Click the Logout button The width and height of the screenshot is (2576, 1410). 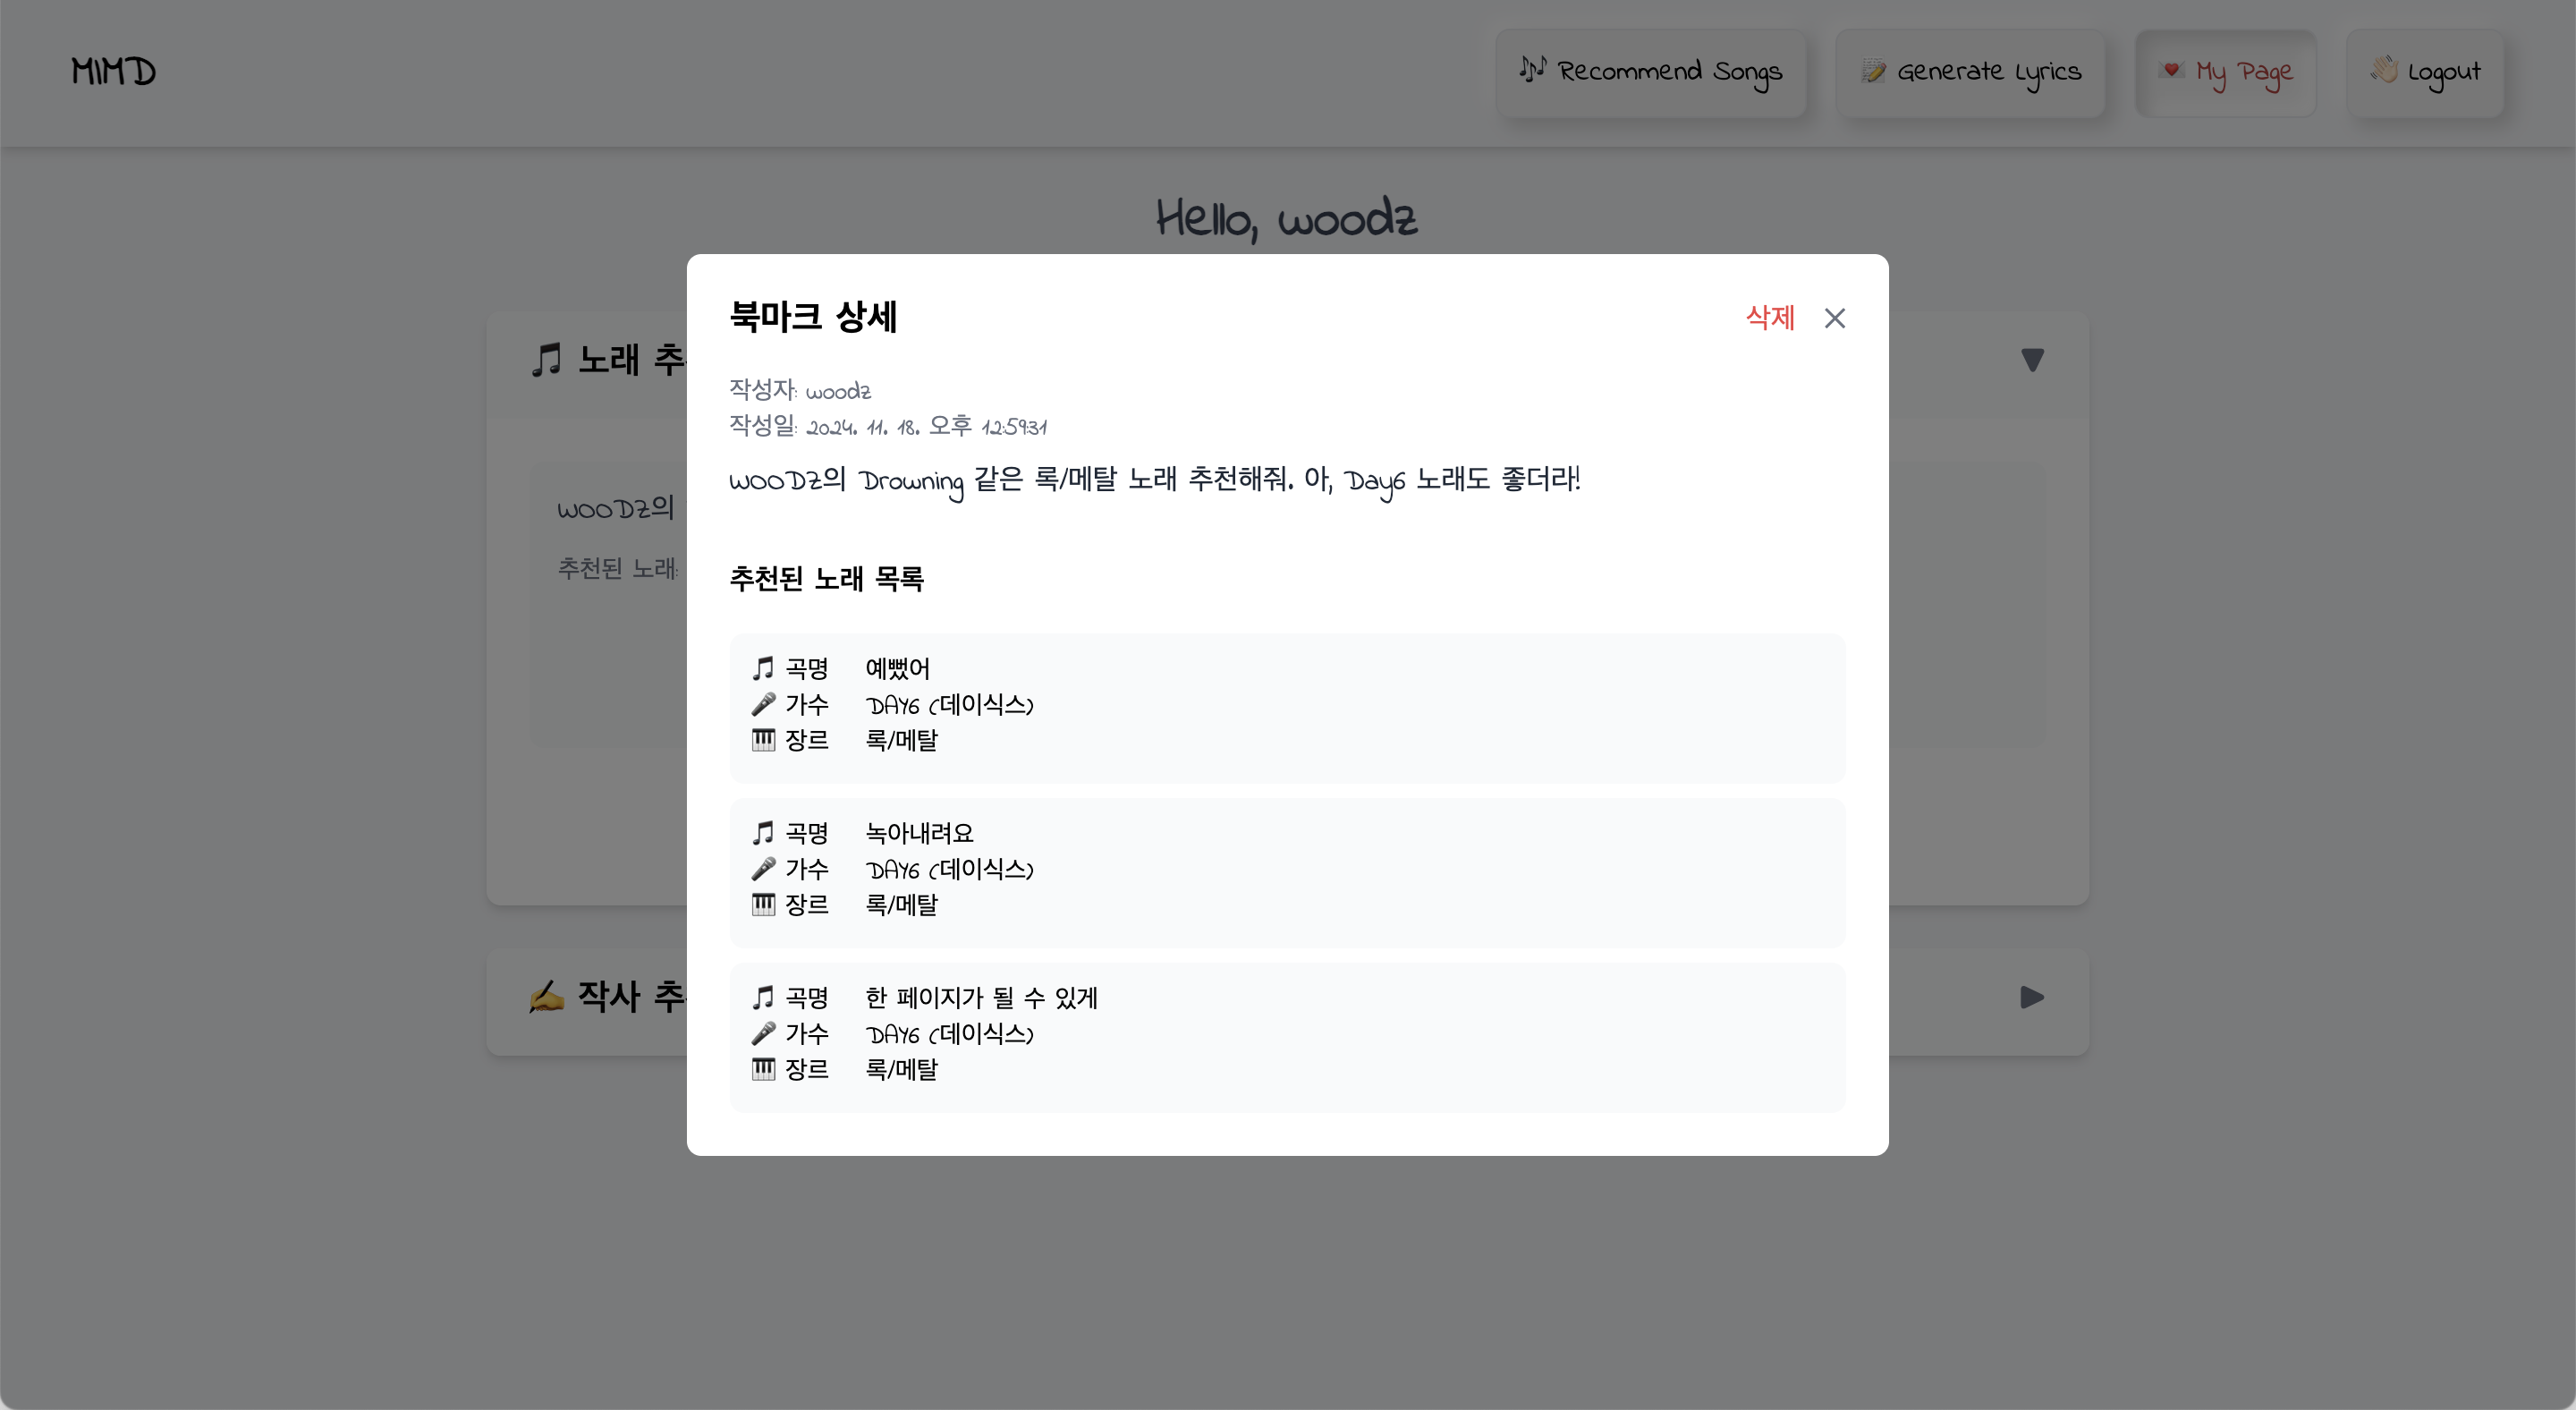pyautogui.click(x=2424, y=72)
